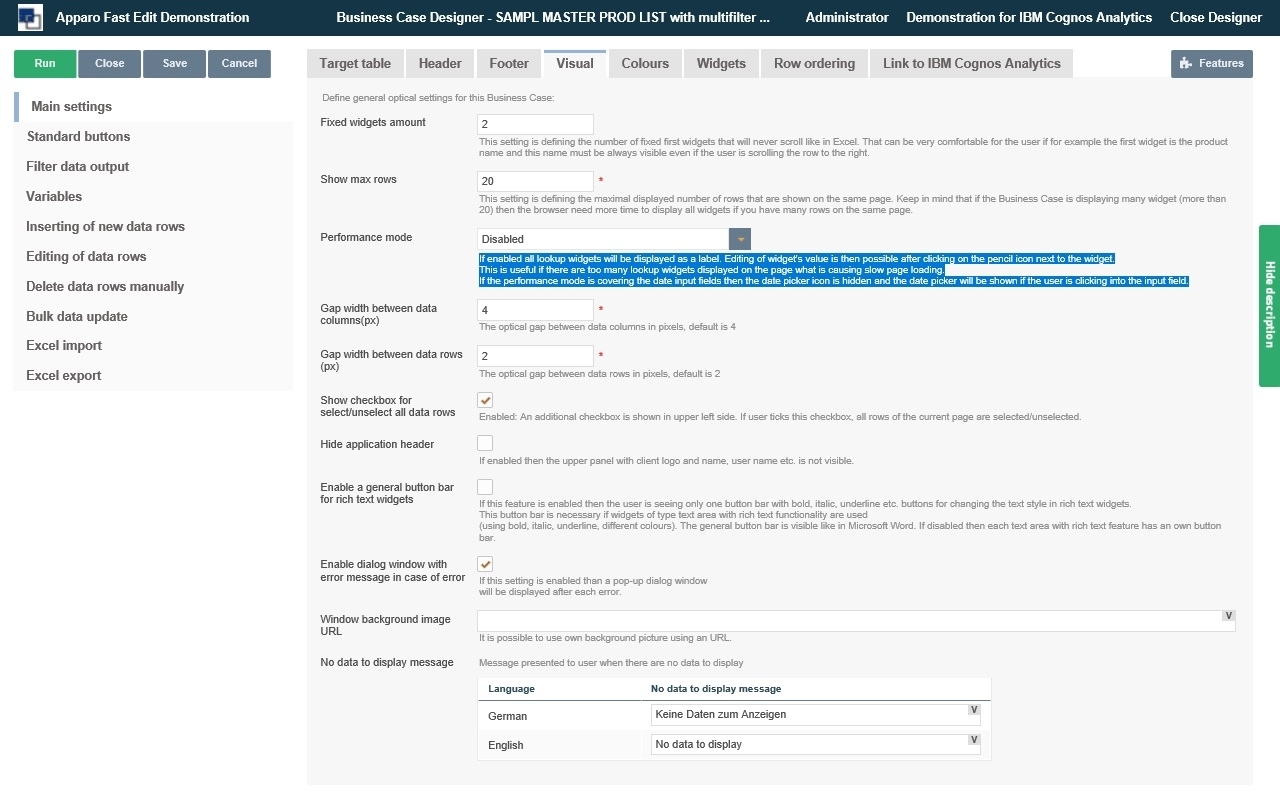Open the Widgets tab
This screenshot has height=800, width=1280.
pos(721,63)
